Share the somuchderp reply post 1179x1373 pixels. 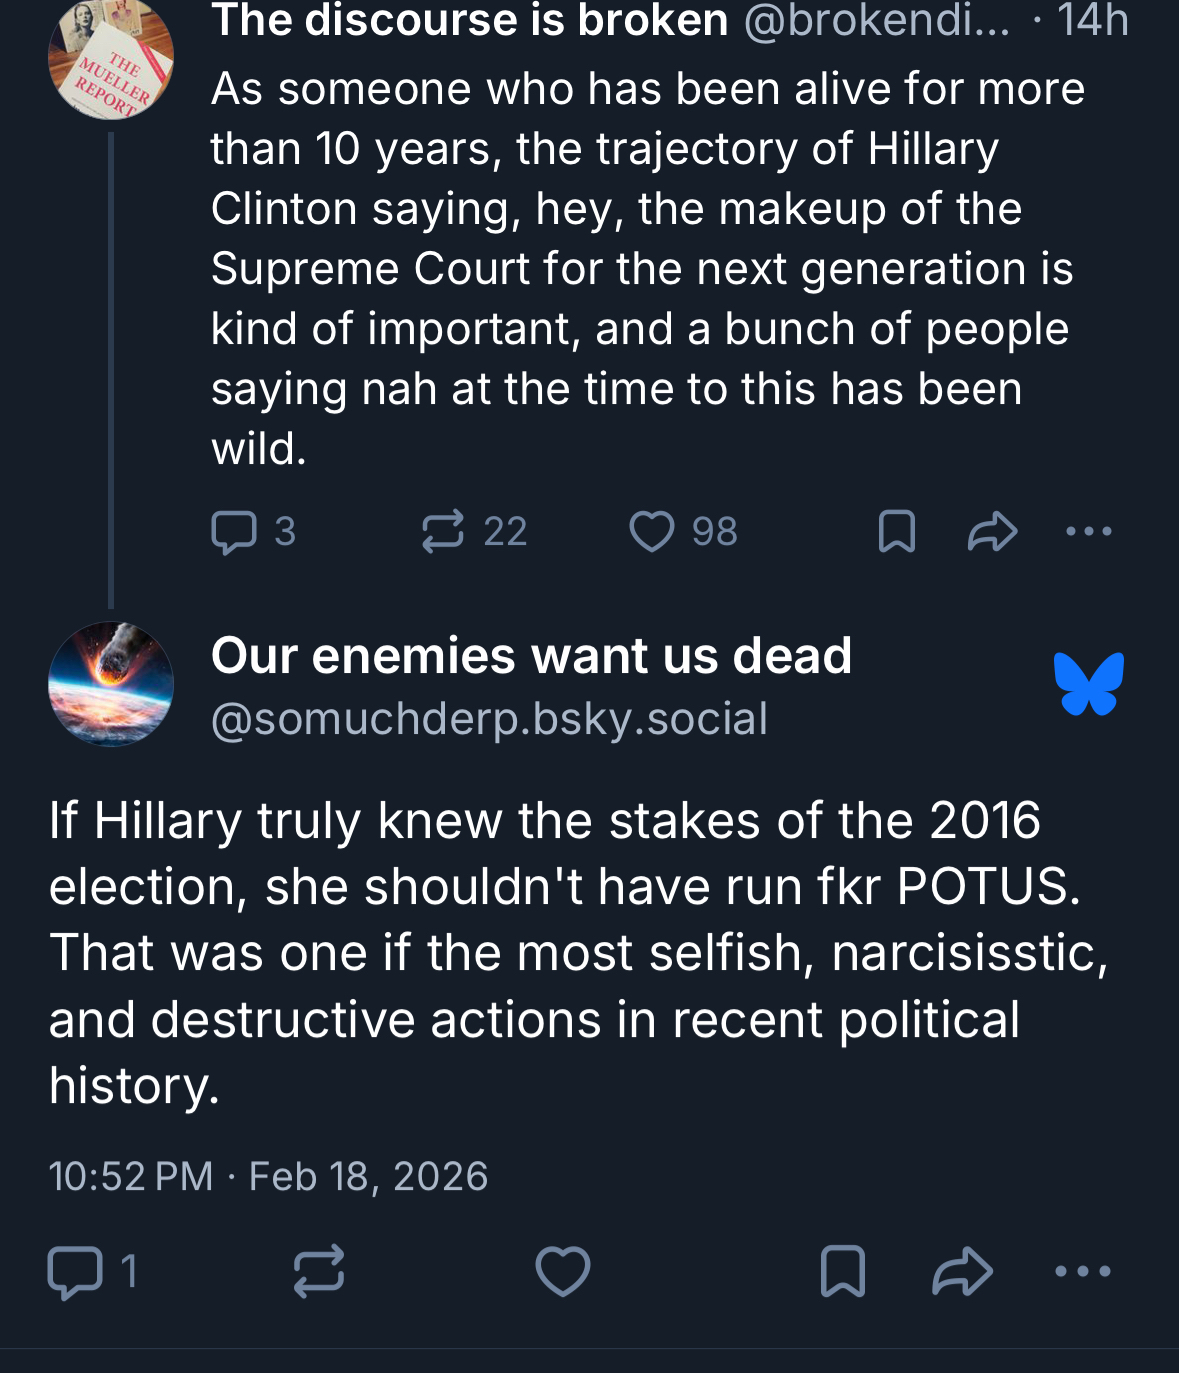(x=962, y=1272)
